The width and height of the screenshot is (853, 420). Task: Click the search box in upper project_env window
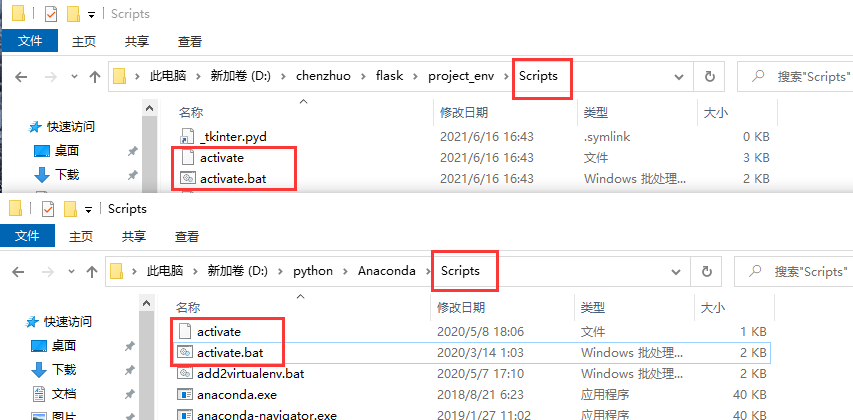pyautogui.click(x=795, y=77)
